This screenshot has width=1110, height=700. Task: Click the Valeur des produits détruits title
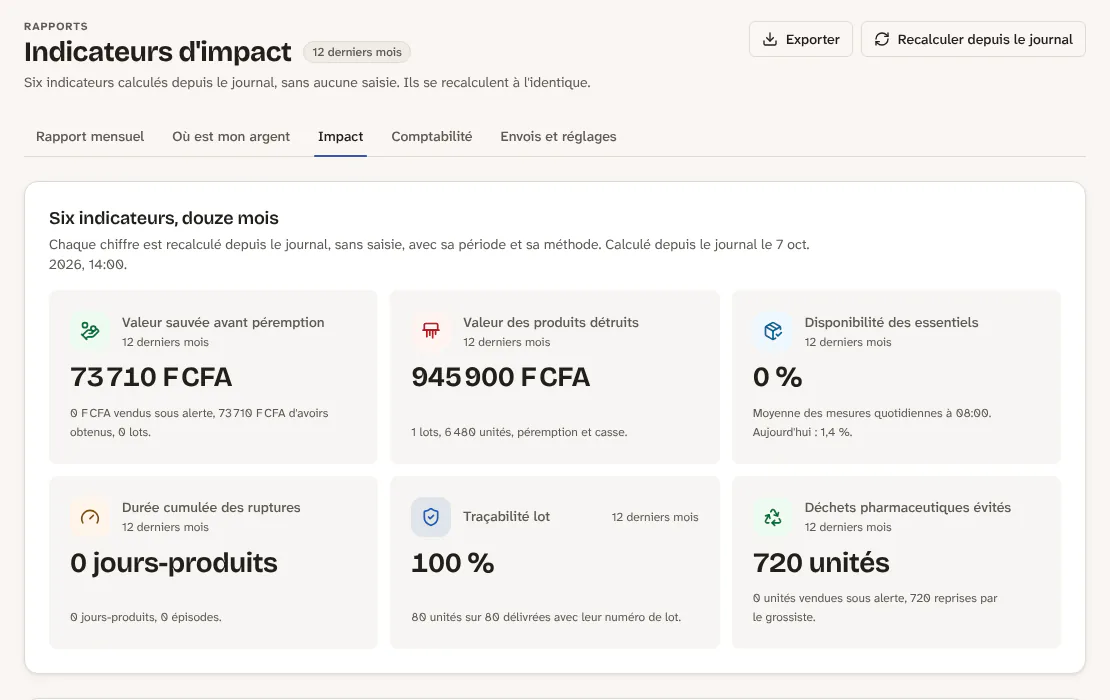[x=551, y=322]
